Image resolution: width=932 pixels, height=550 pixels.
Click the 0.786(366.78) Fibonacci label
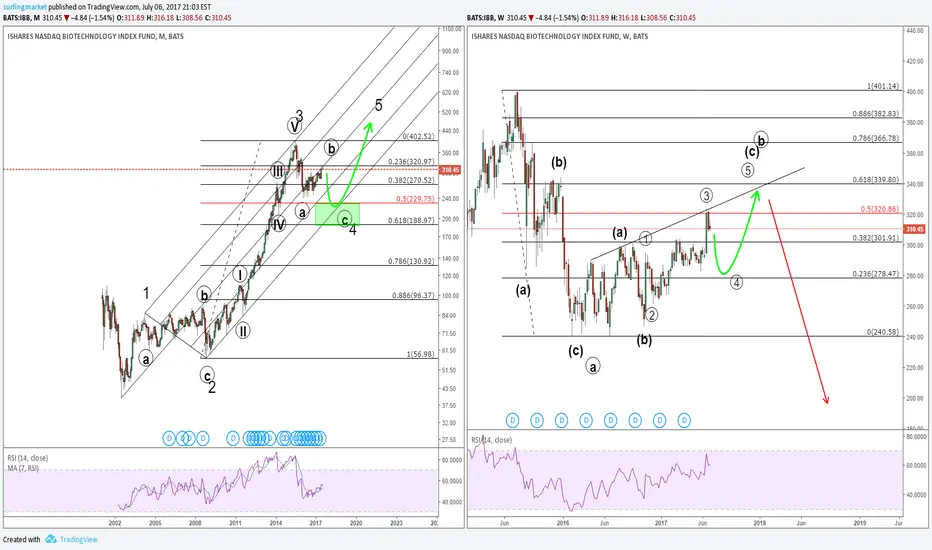[876, 139]
